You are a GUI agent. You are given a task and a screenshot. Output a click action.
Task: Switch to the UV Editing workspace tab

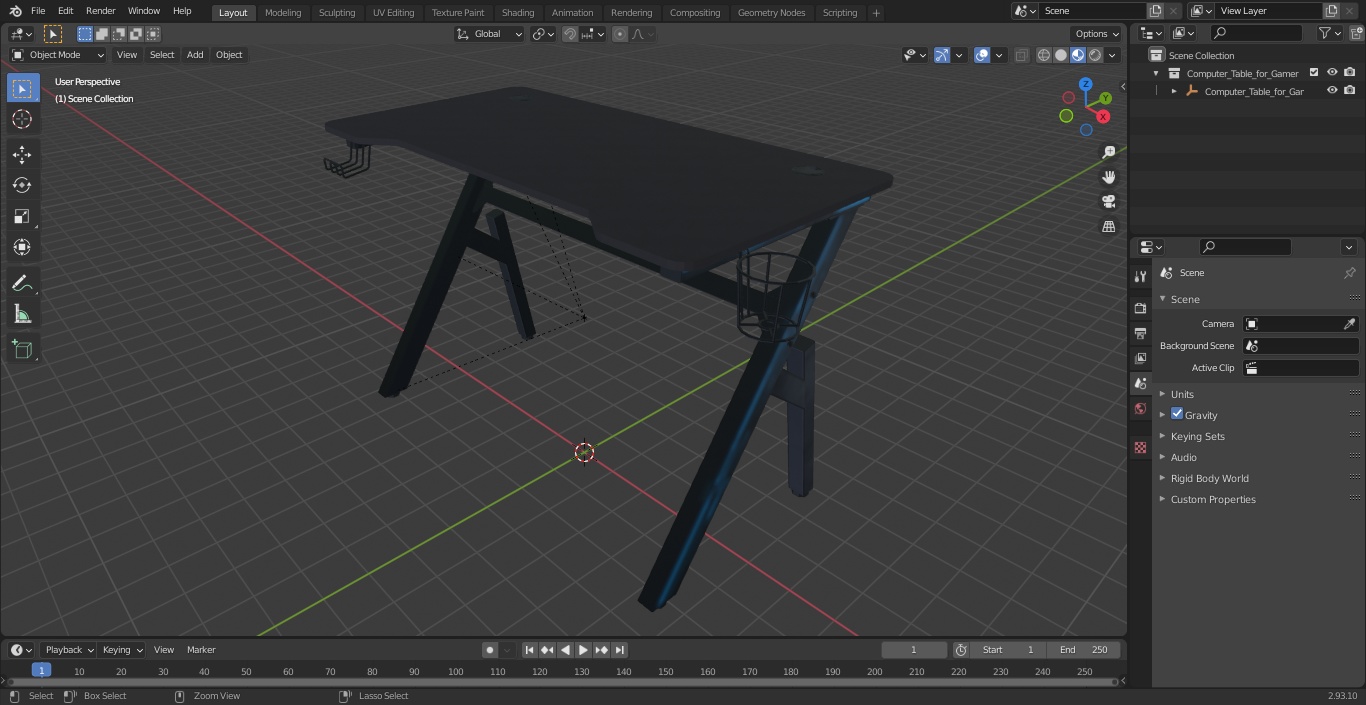[x=393, y=13]
